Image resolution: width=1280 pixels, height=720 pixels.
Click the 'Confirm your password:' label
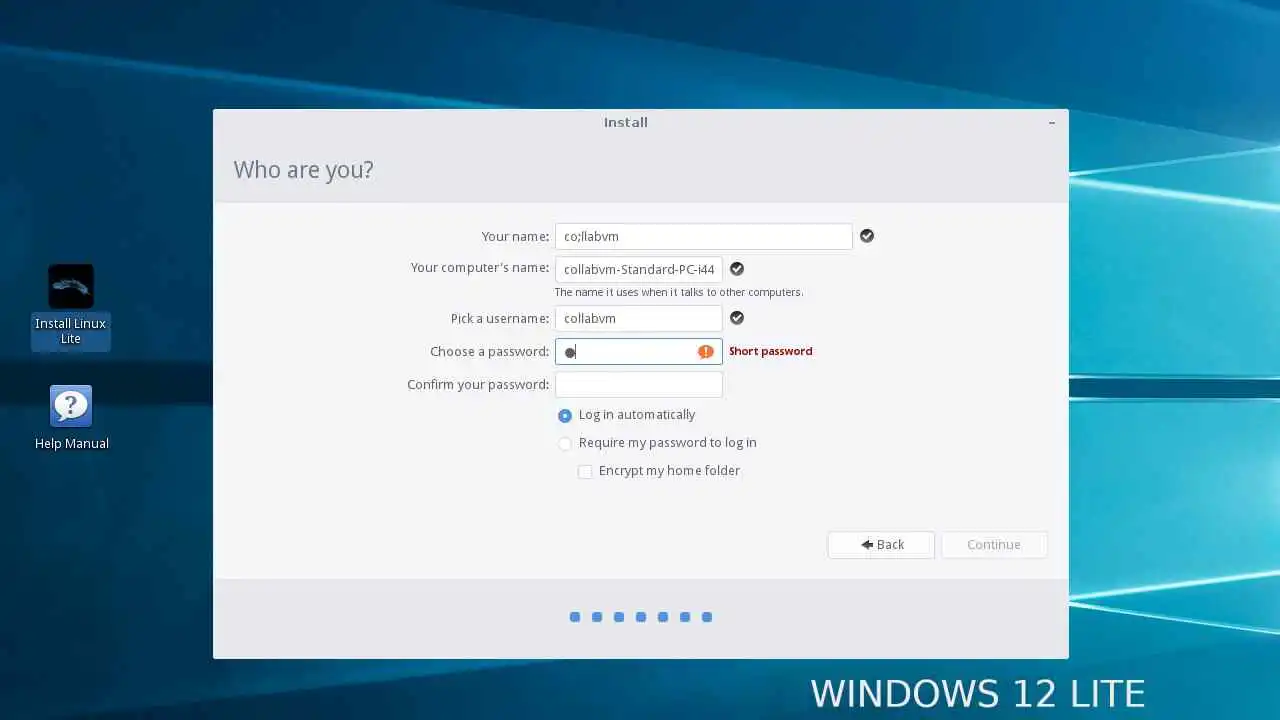478,384
